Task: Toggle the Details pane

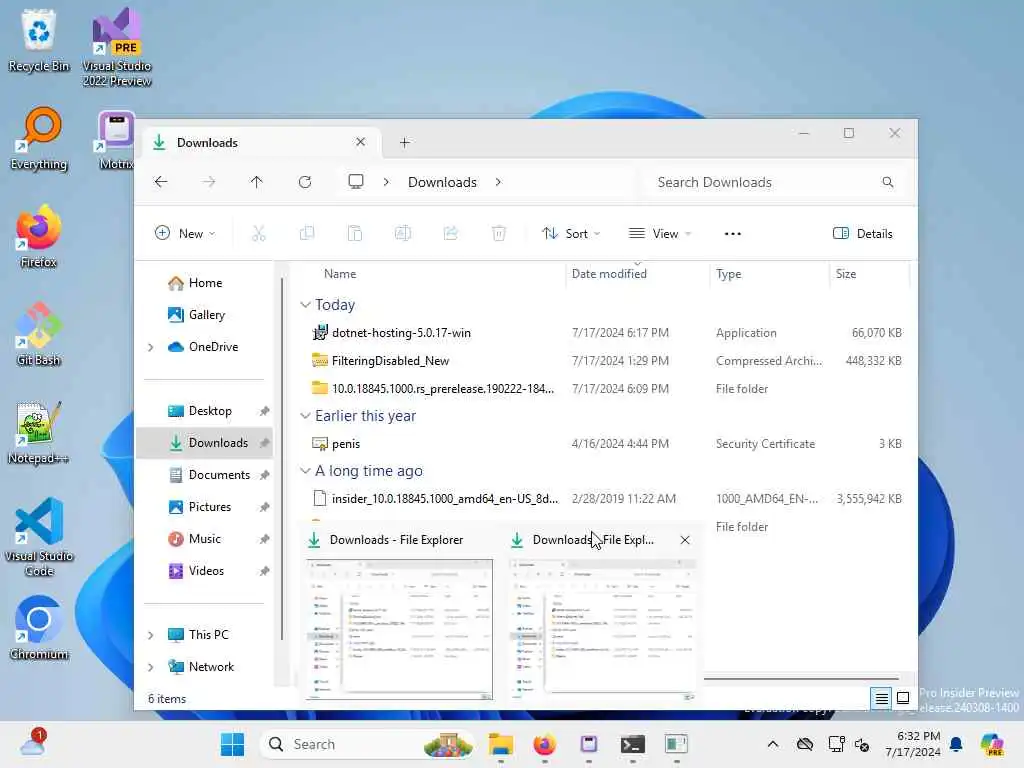Action: (862, 233)
